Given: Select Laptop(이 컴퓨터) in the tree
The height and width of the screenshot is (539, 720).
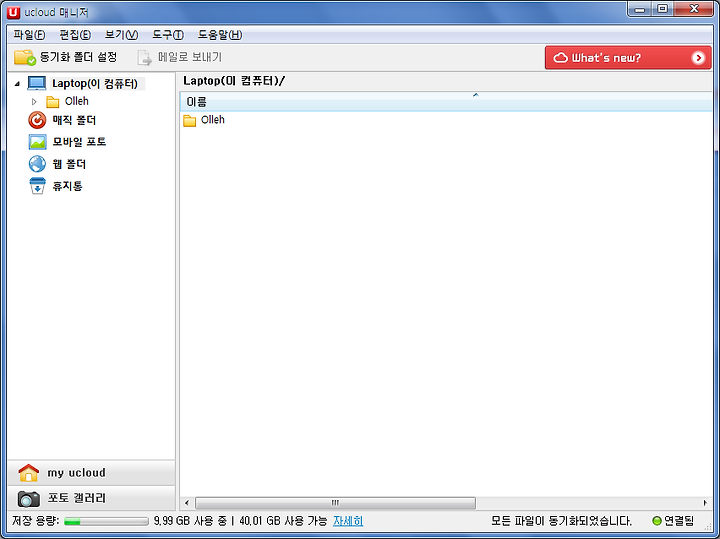Looking at the screenshot, I should tap(95, 84).
